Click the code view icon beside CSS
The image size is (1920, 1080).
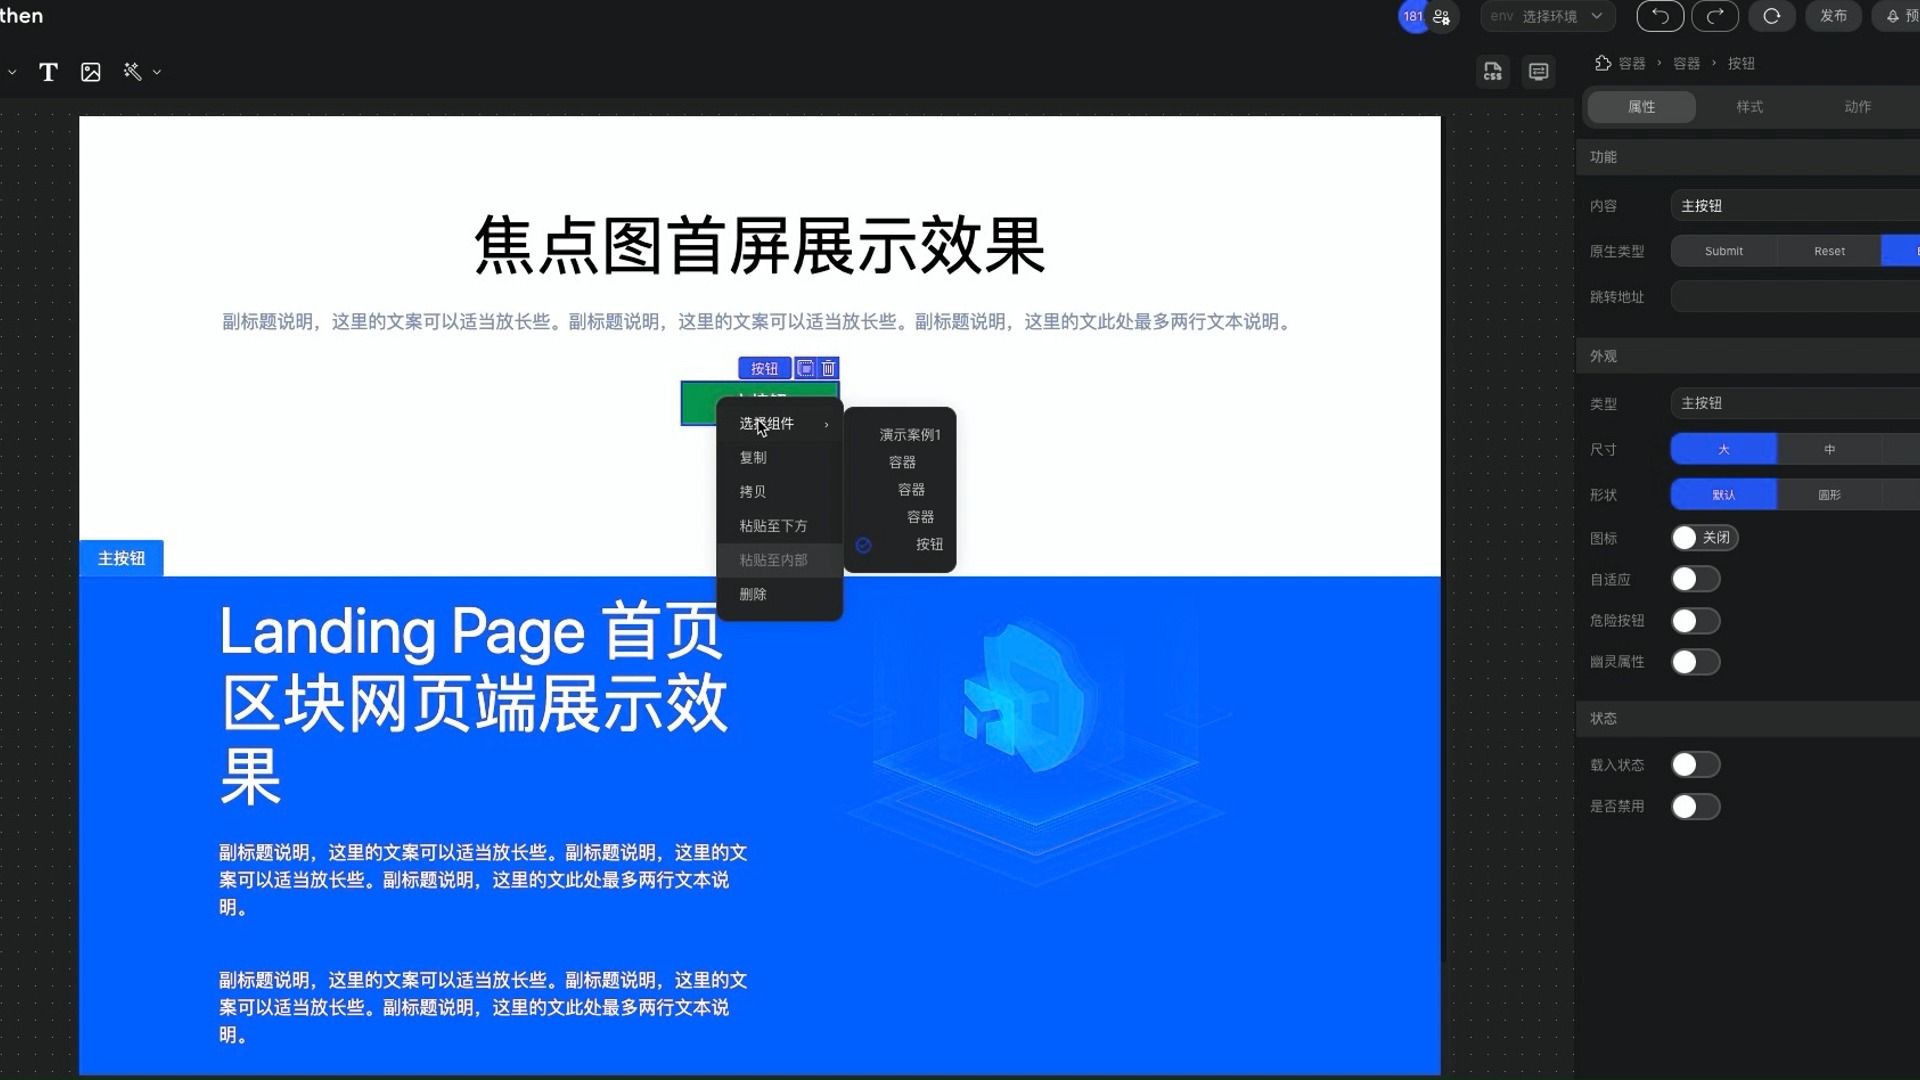coord(1538,71)
